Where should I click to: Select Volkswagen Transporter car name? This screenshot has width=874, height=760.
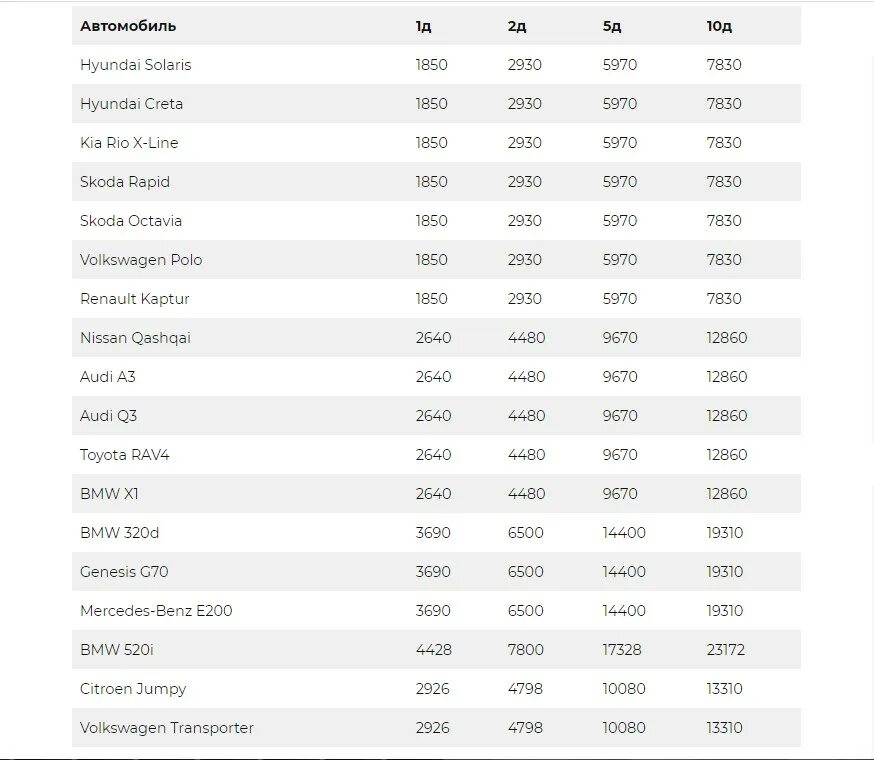pyautogui.click(x=167, y=728)
